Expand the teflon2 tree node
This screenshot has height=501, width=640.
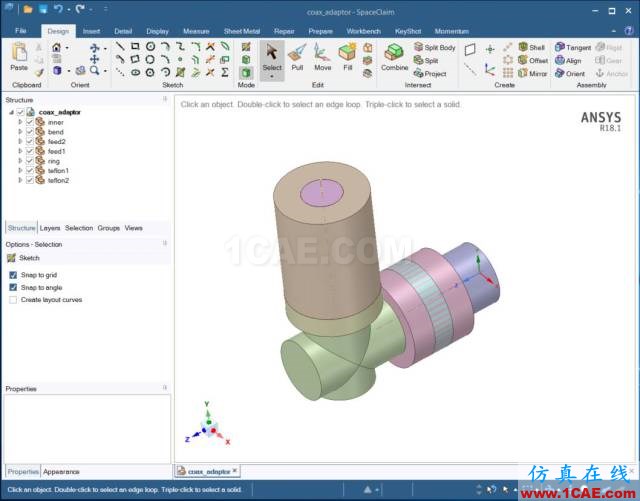pos(20,180)
